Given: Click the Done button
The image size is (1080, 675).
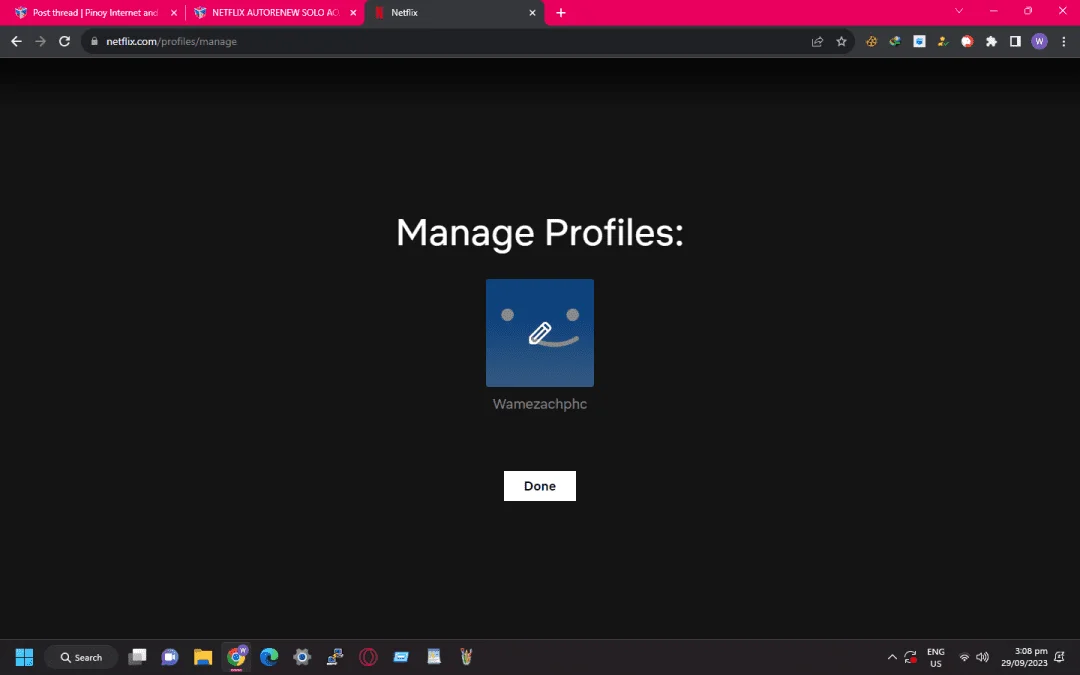Looking at the screenshot, I should (x=539, y=486).
